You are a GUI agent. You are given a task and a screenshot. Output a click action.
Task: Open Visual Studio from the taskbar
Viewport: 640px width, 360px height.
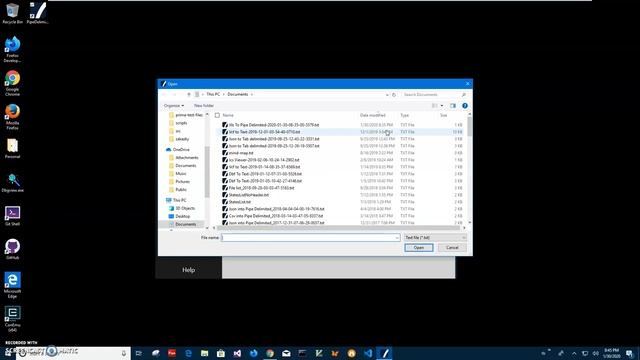237,353
